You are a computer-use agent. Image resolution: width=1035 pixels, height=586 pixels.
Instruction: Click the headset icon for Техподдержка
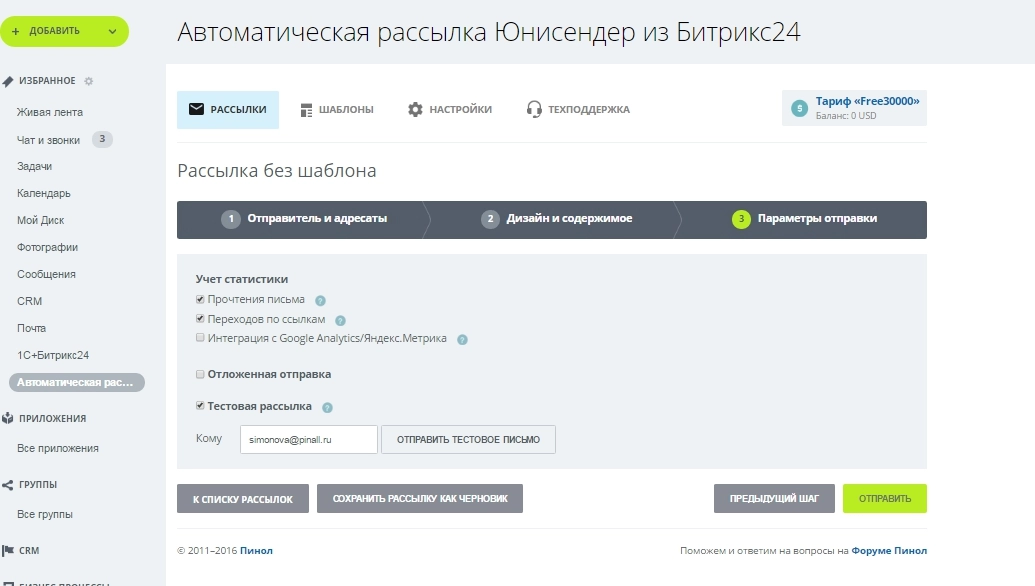tap(534, 109)
